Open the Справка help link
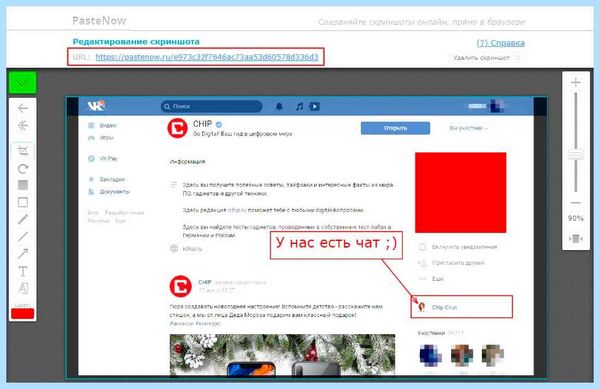The height and width of the screenshot is (389, 600). 501,43
